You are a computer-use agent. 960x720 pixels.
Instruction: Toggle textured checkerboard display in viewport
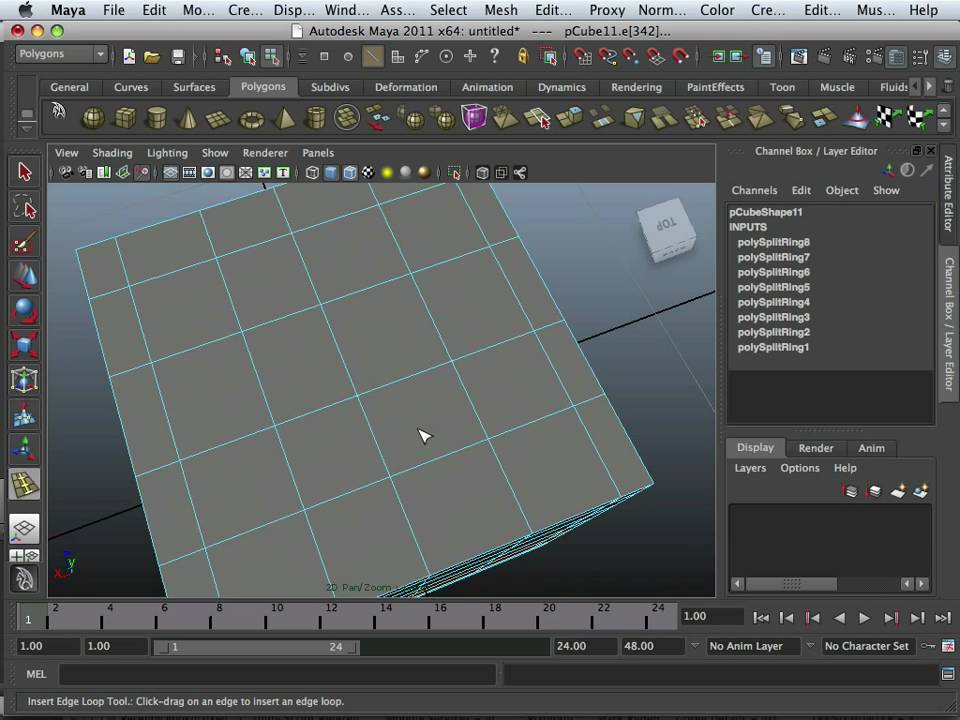pyautogui.click(x=368, y=173)
